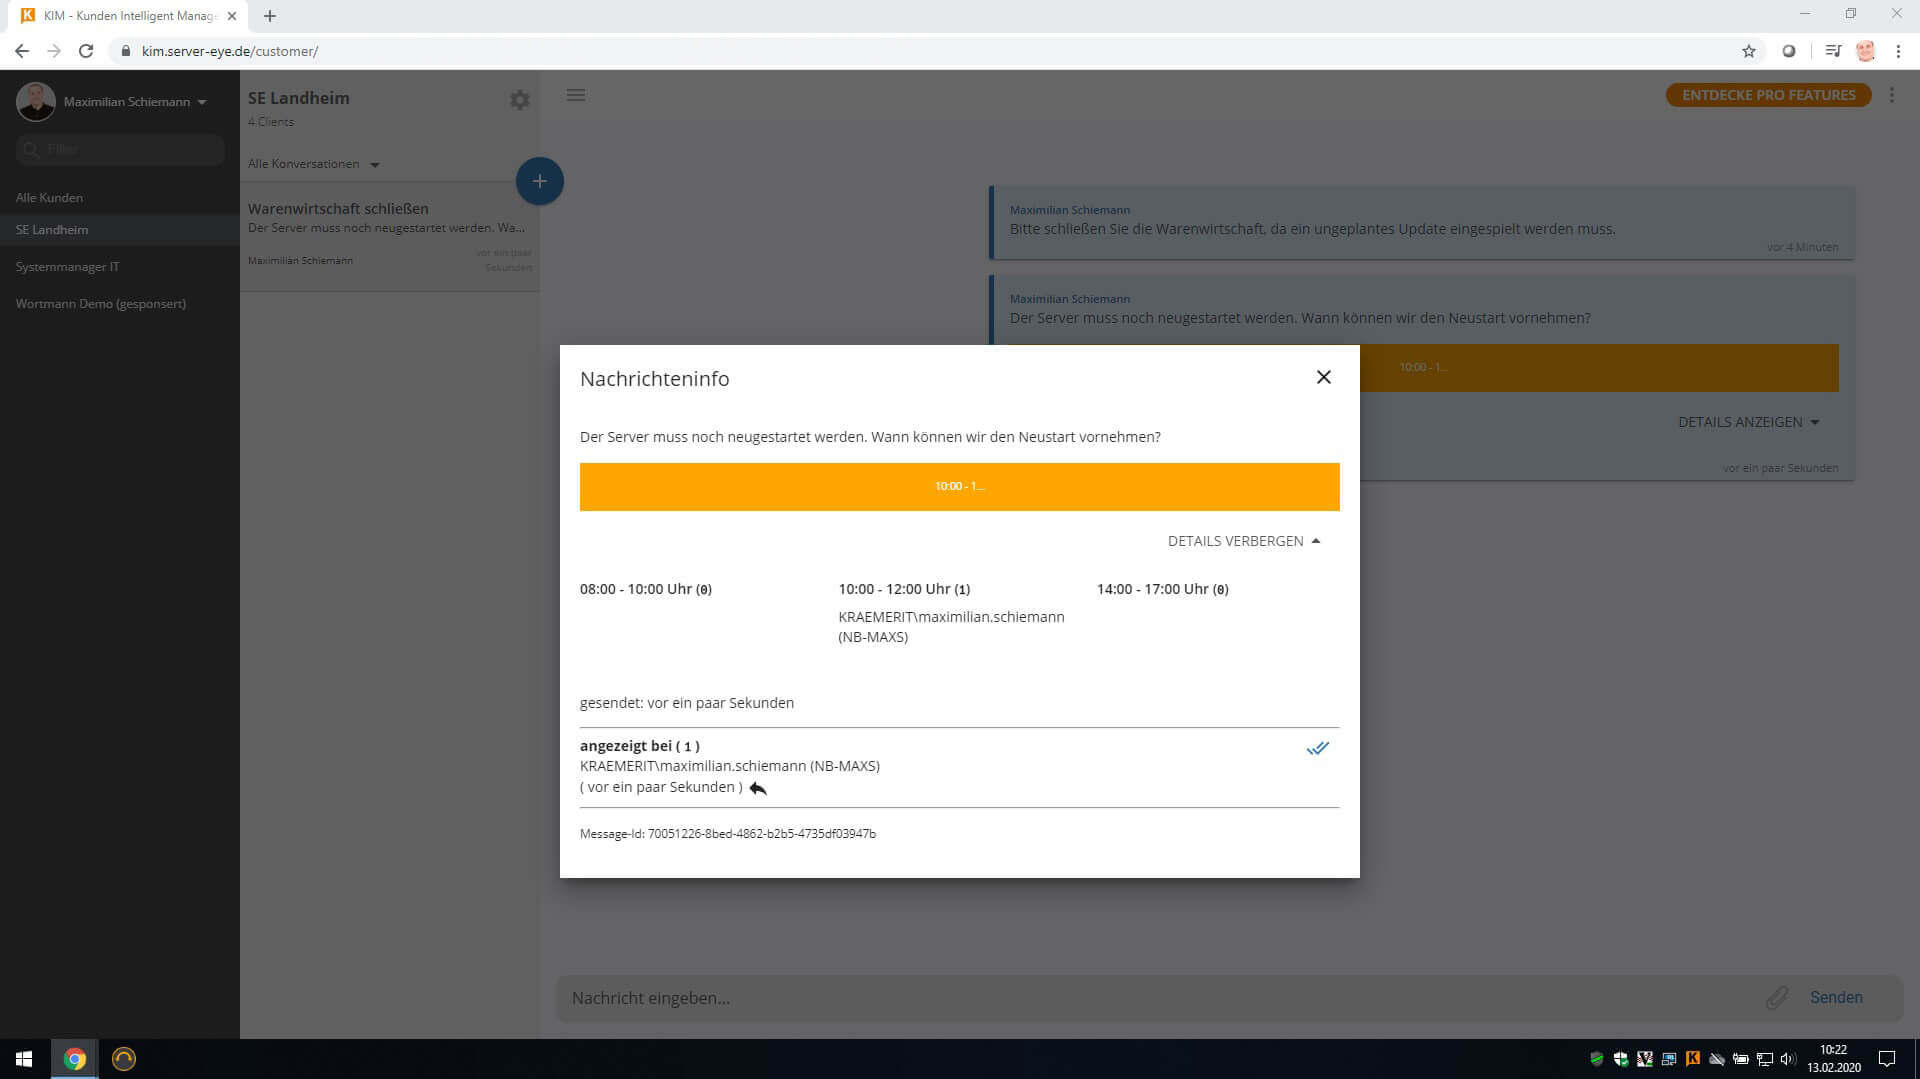
Task: Click the blue double-checkmark read icon
Action: [1317, 748]
